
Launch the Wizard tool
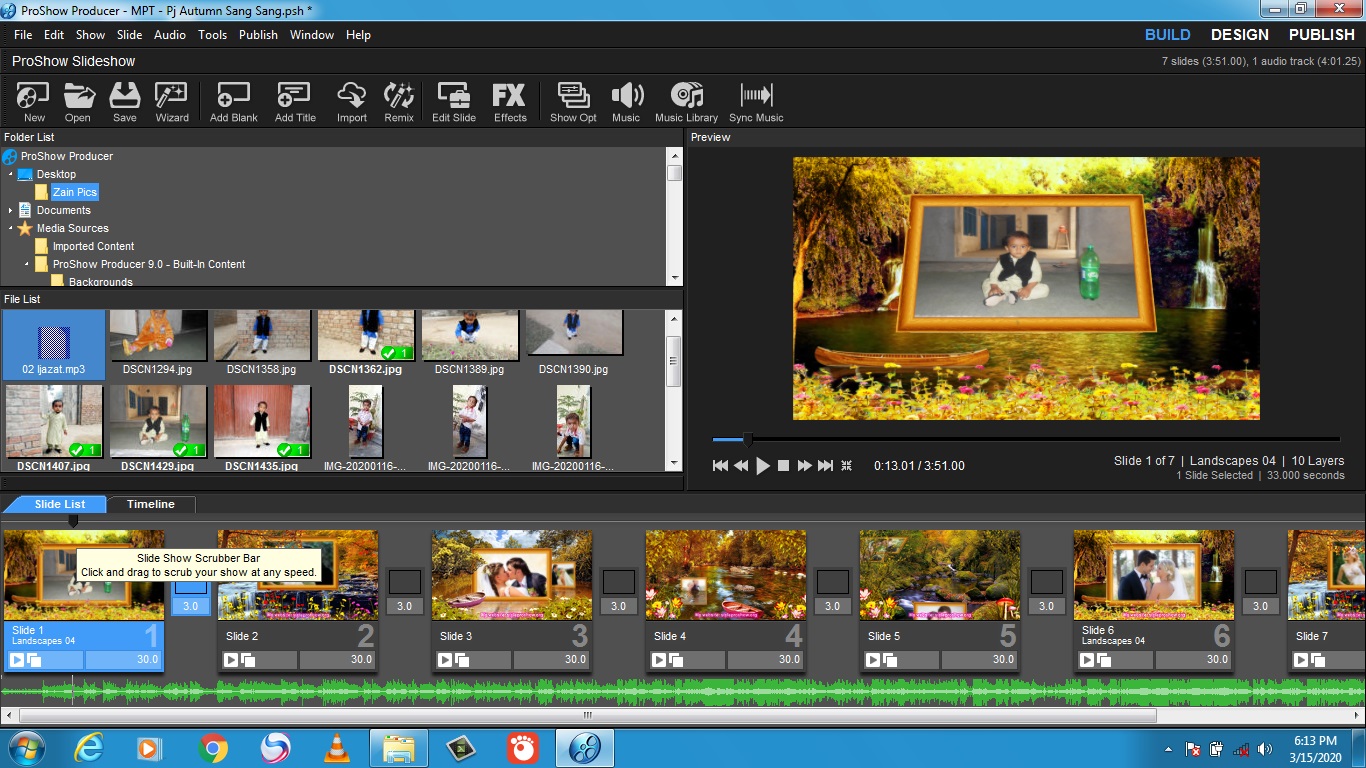172,103
